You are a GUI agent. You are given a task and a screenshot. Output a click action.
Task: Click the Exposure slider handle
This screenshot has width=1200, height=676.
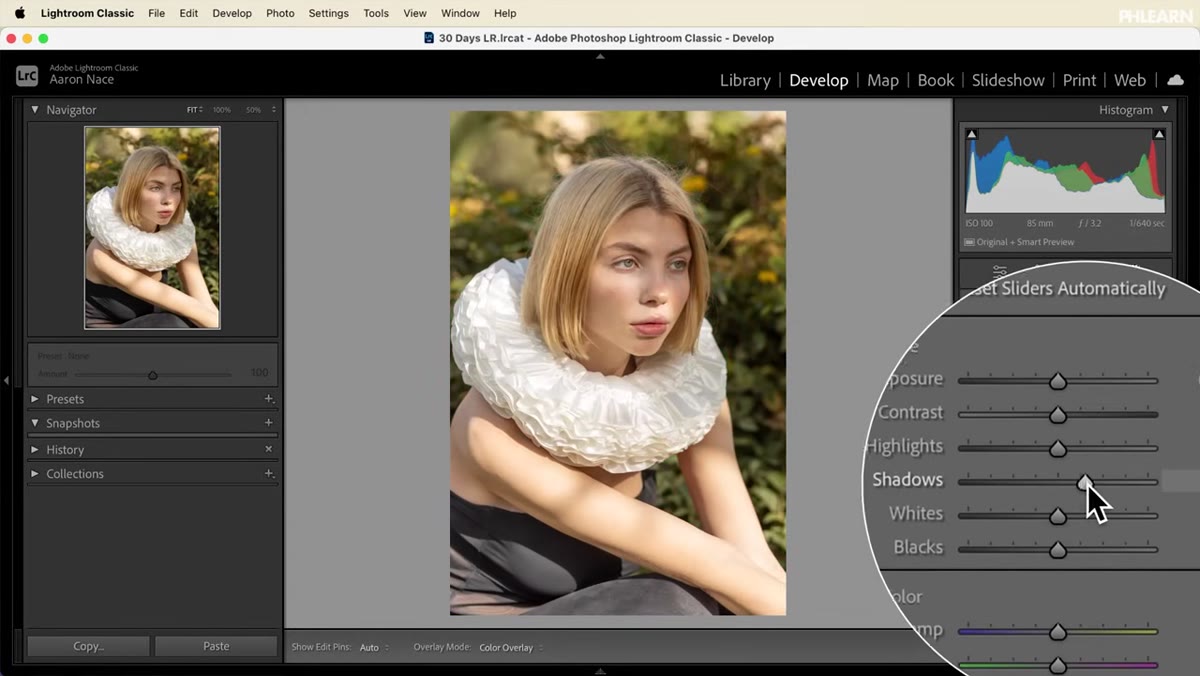coord(1057,381)
